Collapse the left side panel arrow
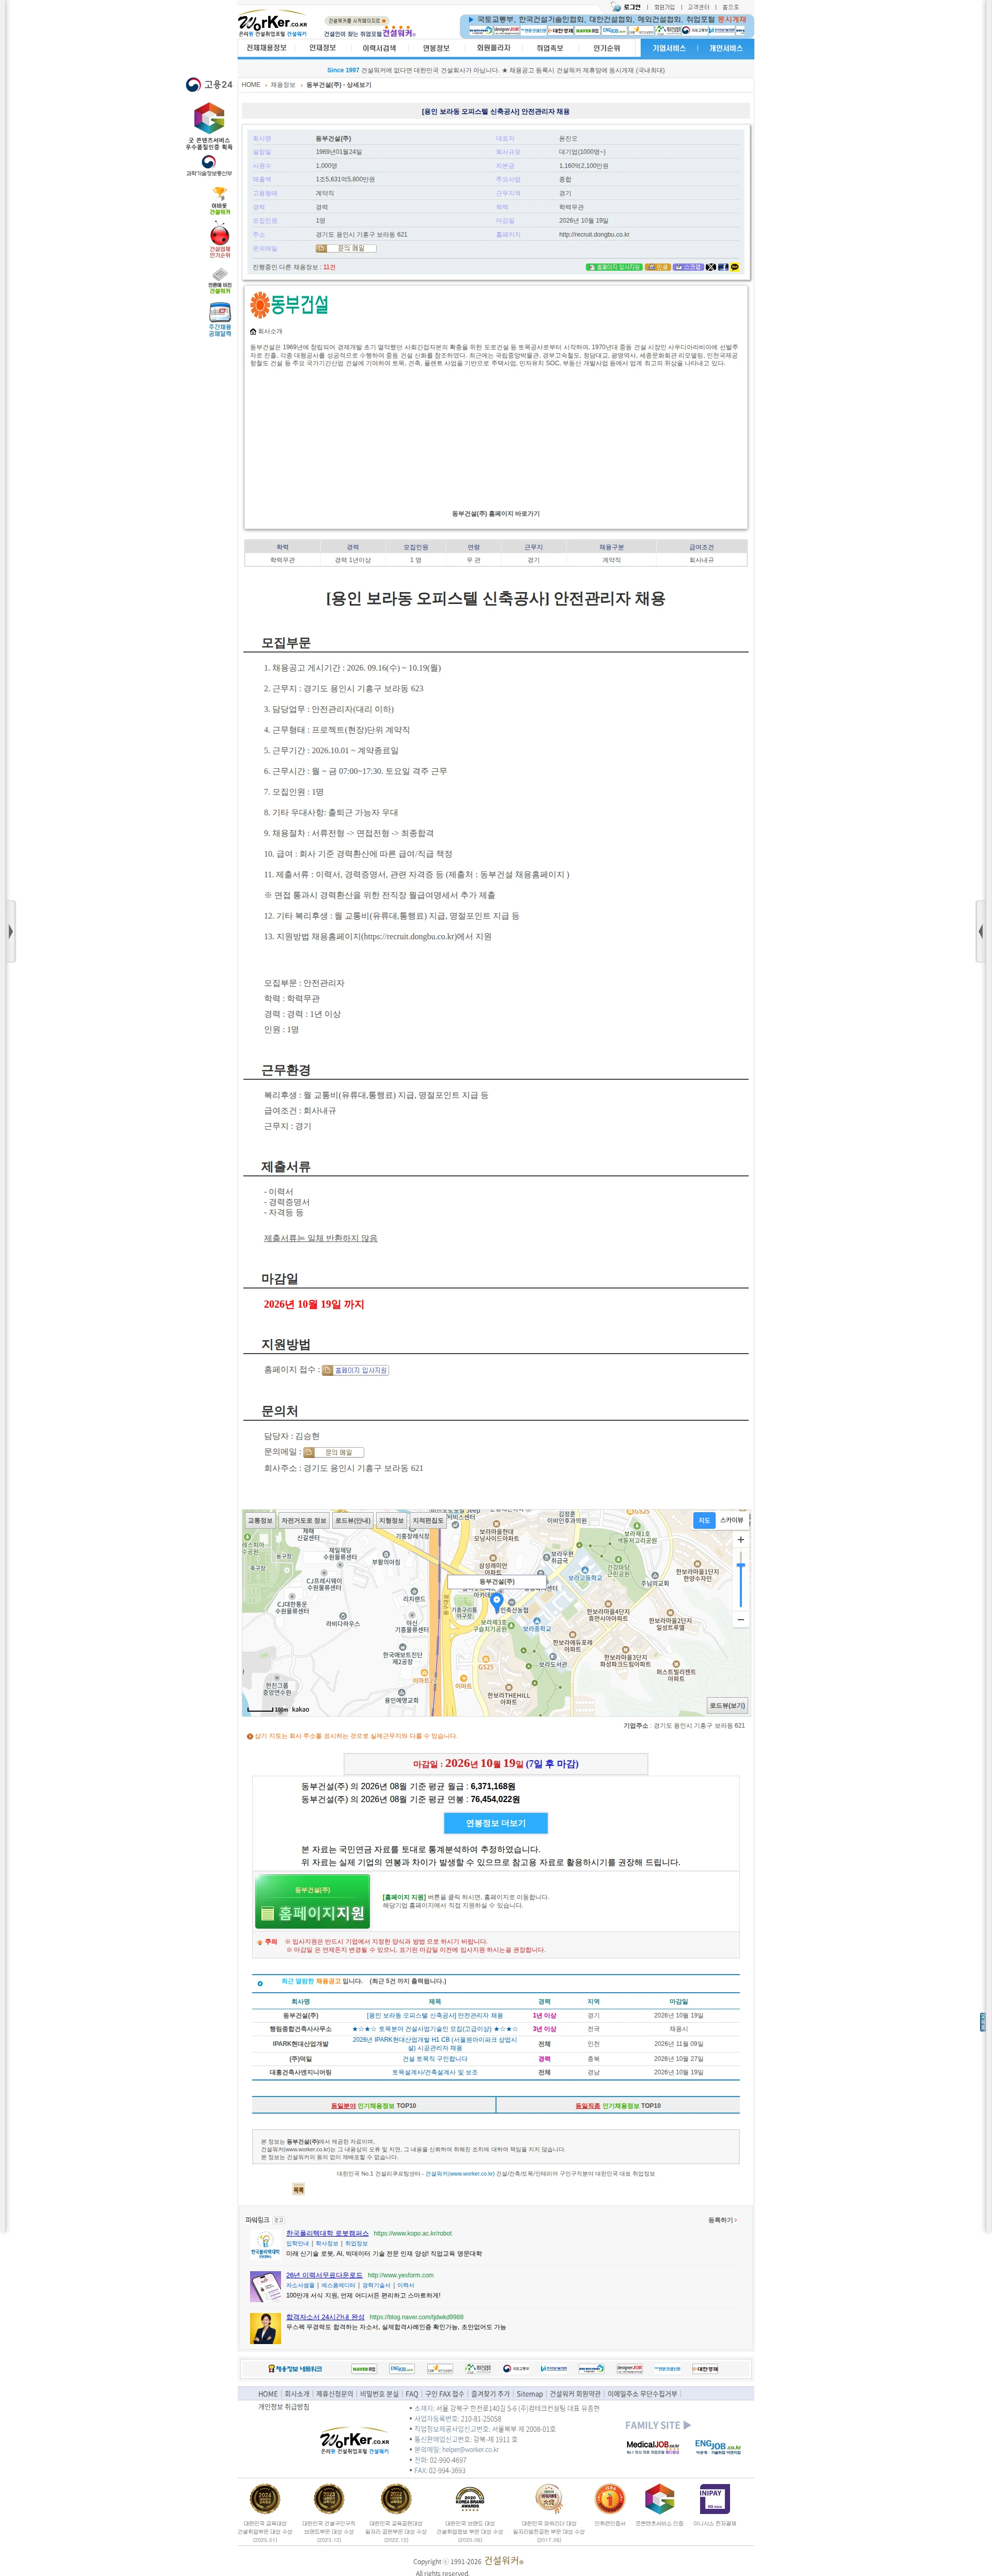Screen dimensions: 992x2576 click(x=10, y=931)
